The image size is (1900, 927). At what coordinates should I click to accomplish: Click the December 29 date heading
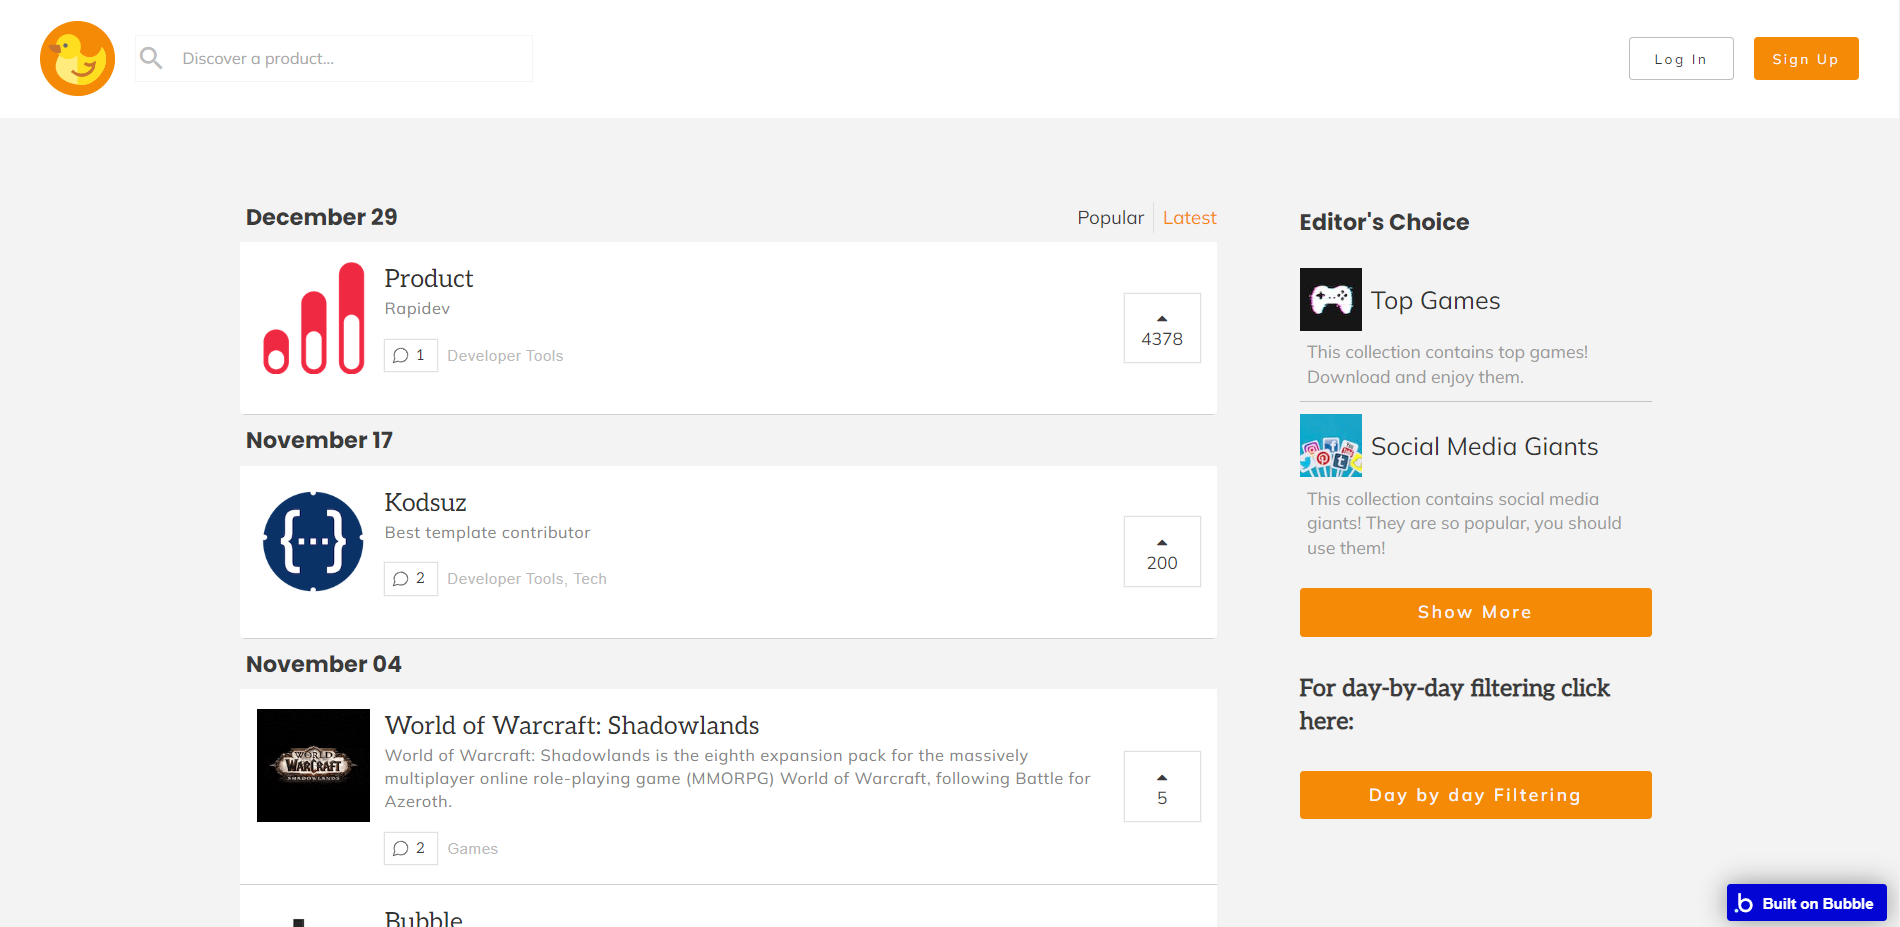click(321, 217)
